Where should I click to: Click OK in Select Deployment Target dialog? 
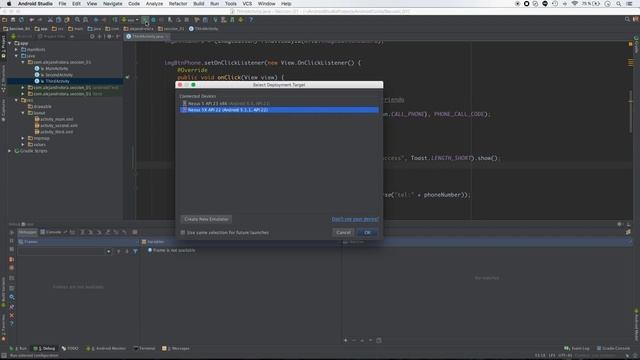click(367, 232)
